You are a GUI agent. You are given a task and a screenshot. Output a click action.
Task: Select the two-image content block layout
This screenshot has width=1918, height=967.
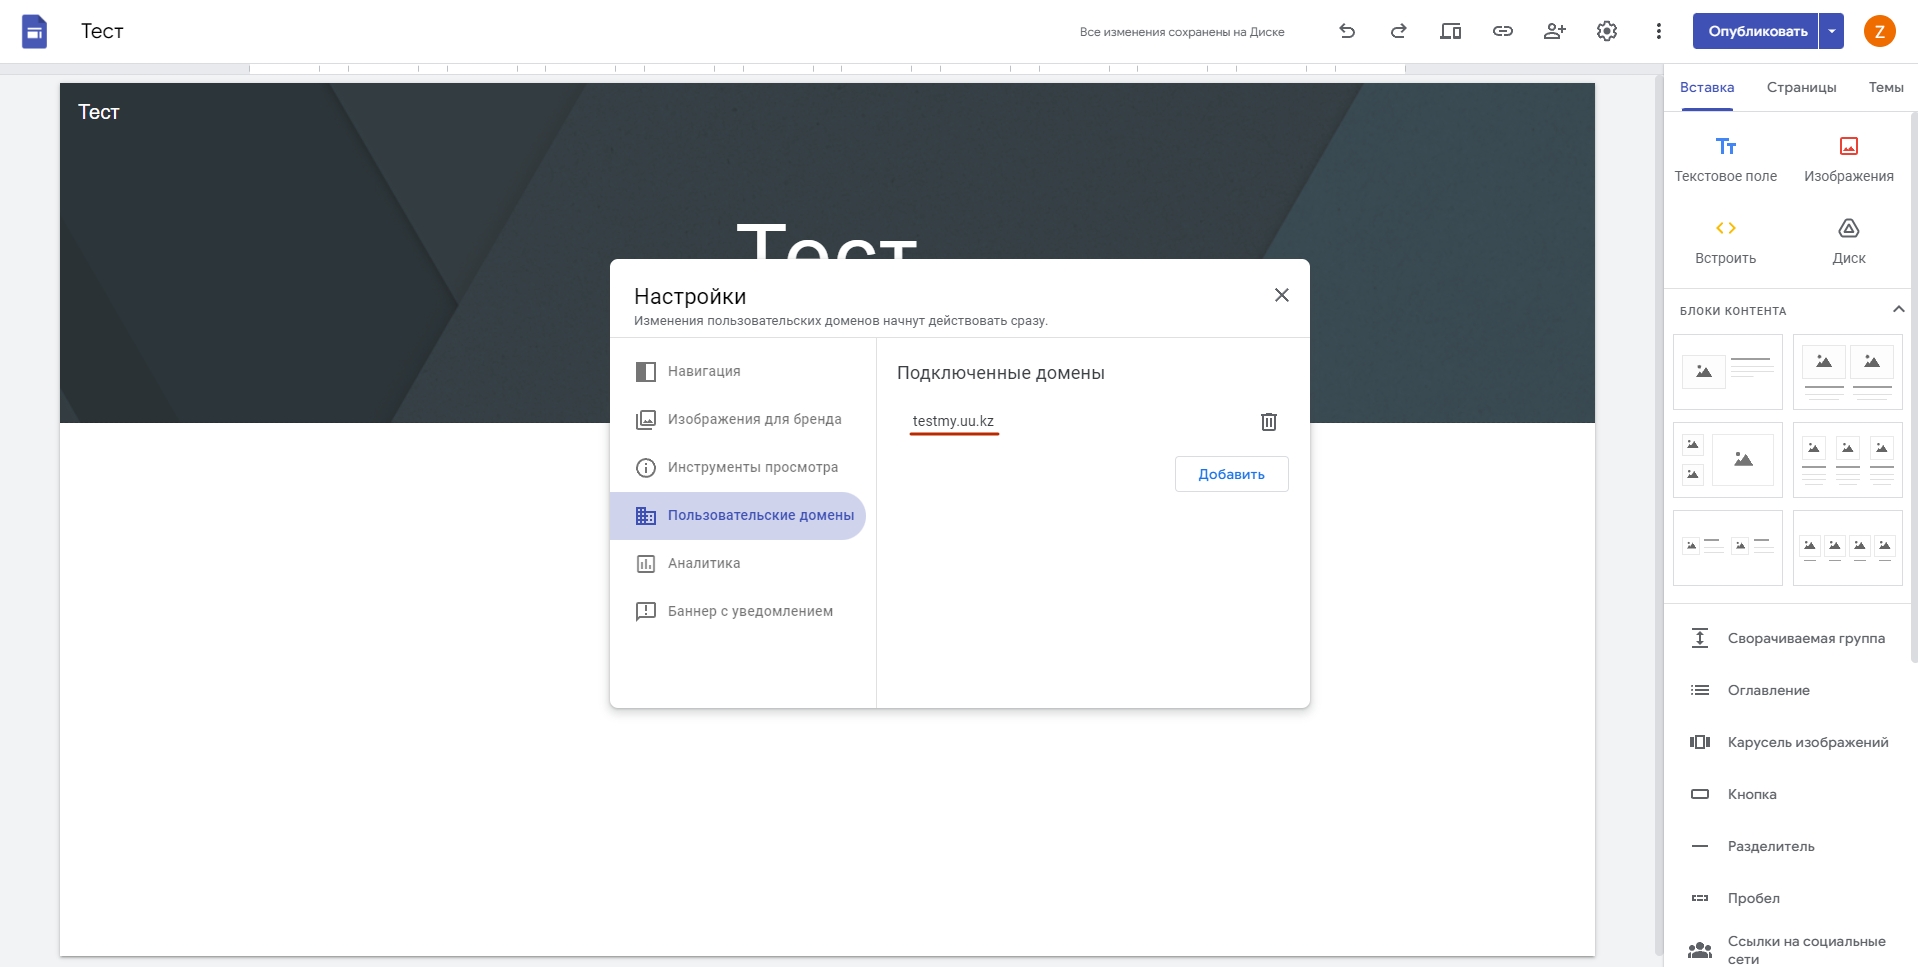pos(1848,372)
